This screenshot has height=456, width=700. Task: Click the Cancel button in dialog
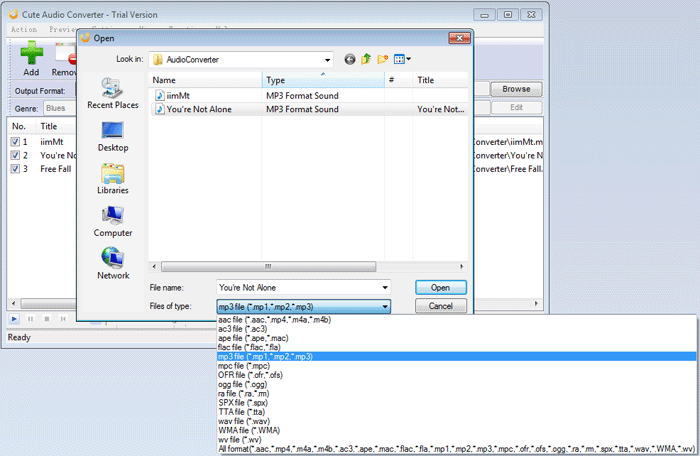[441, 306]
